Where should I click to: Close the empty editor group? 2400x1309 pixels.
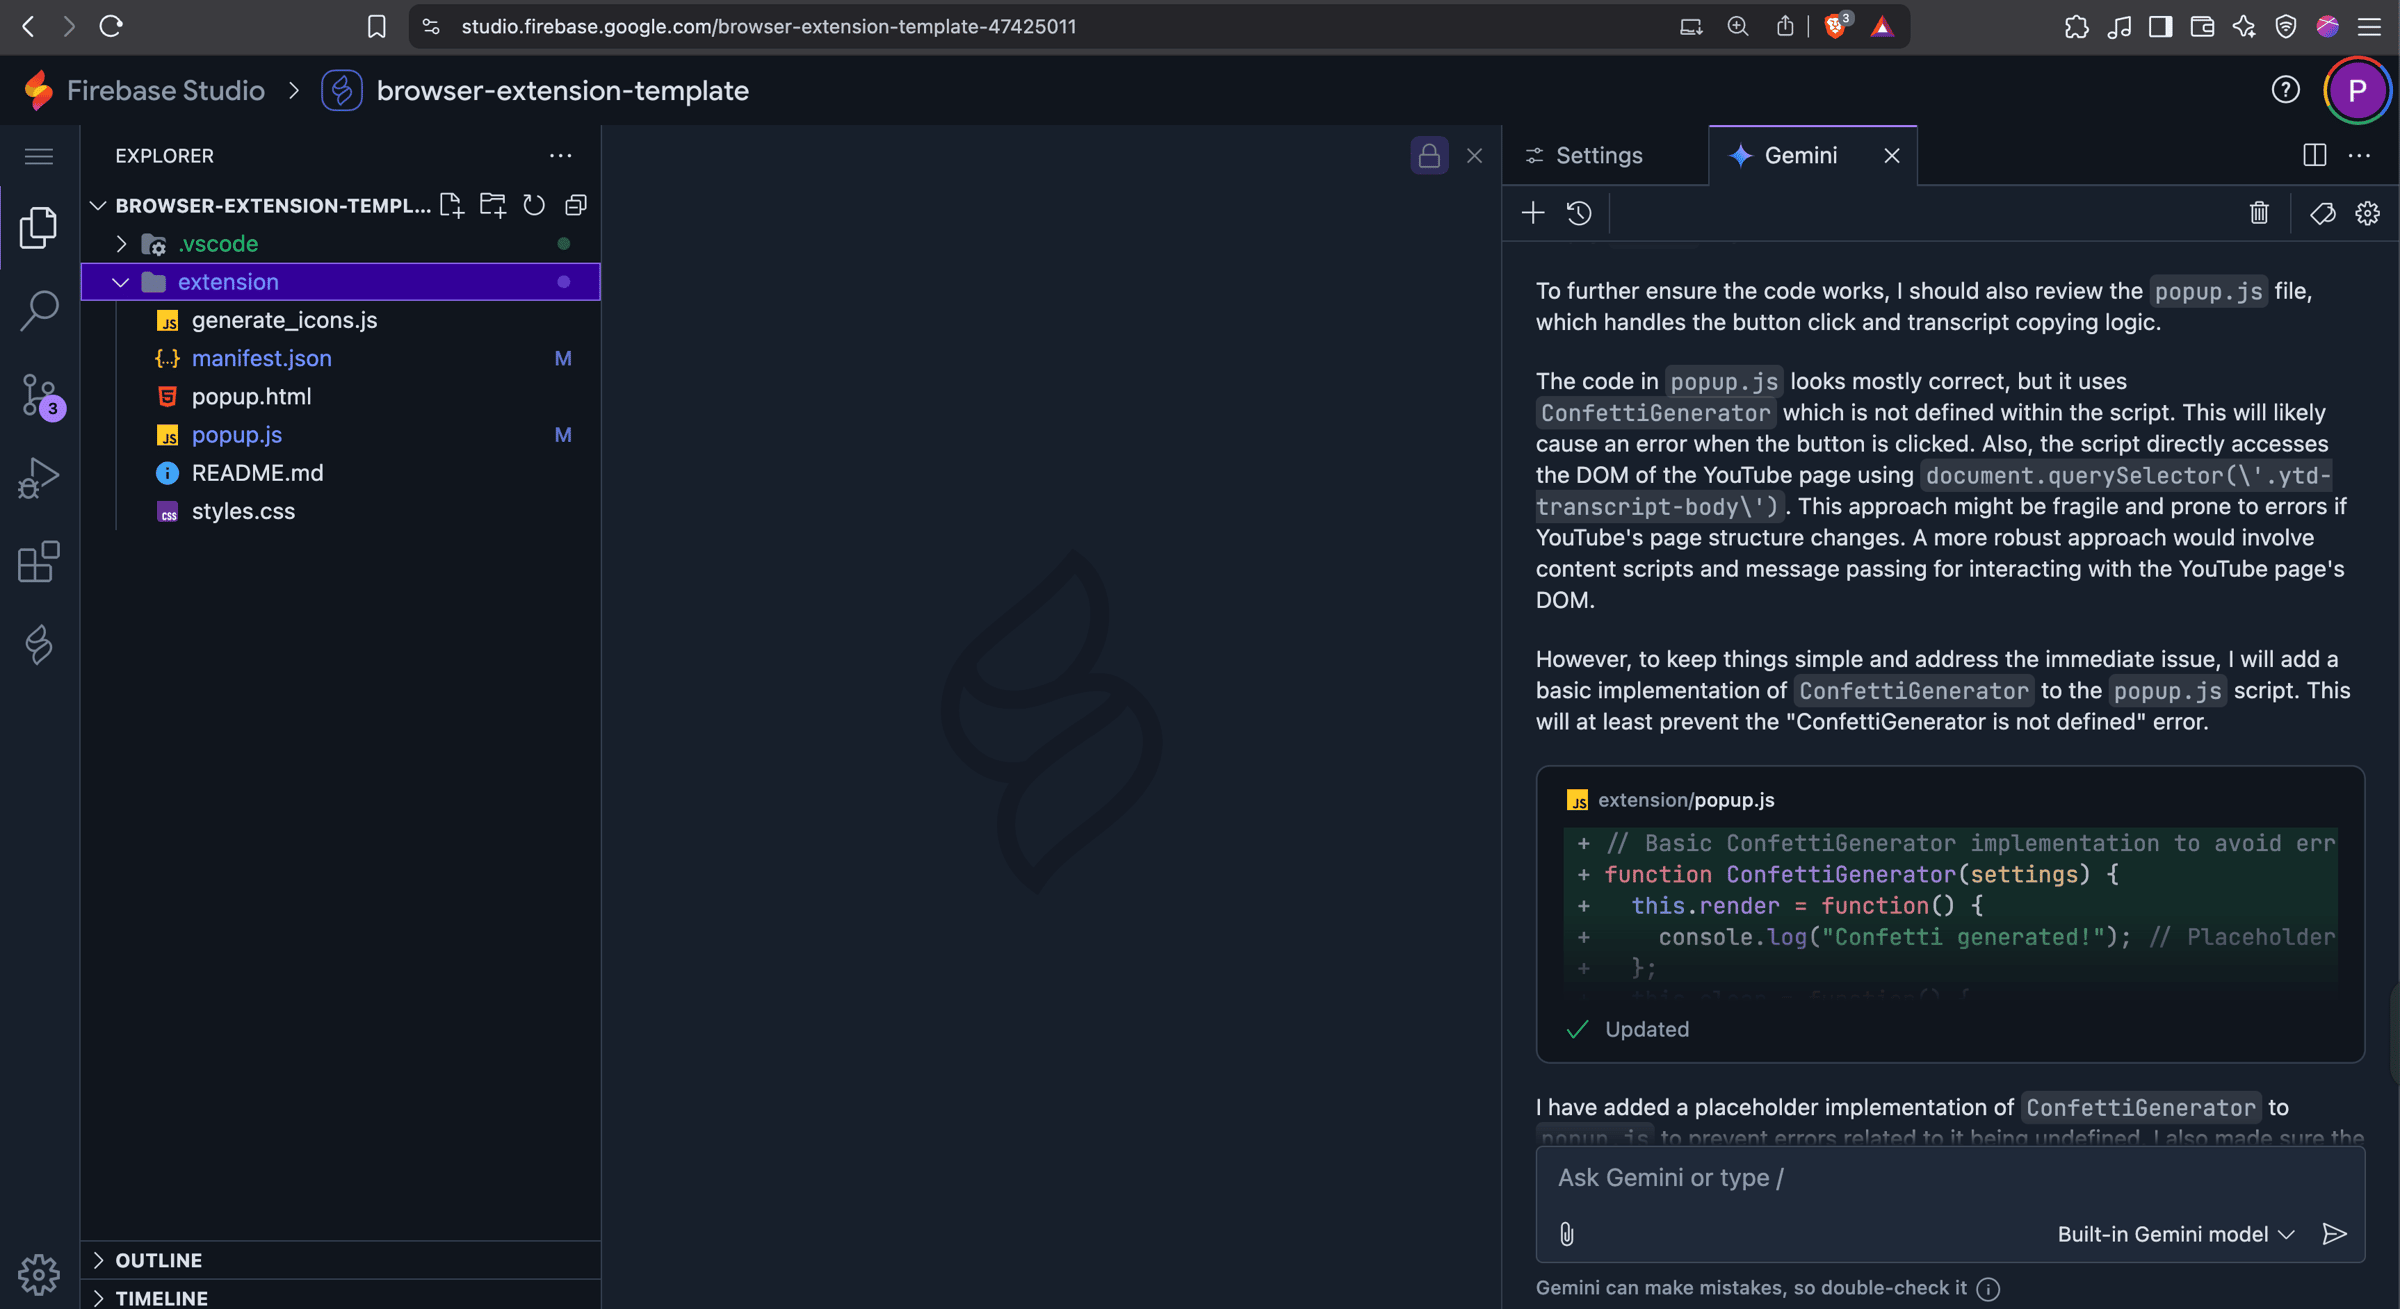coord(1474,155)
